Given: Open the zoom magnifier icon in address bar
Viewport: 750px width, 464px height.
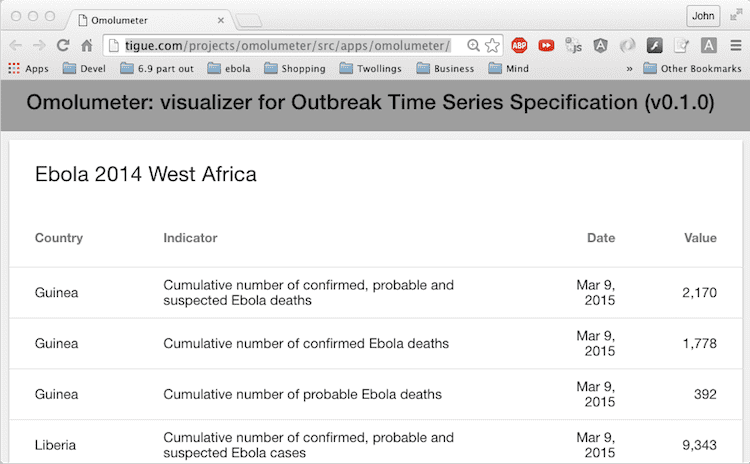Looking at the screenshot, I should pos(473,45).
